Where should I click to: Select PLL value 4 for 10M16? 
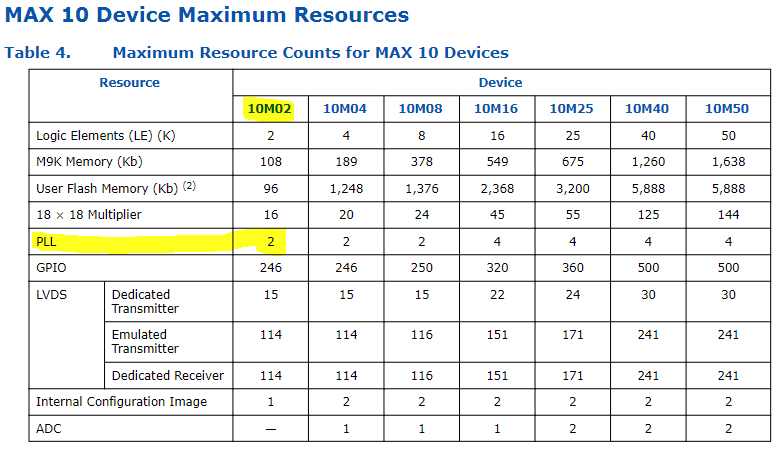[497, 242]
